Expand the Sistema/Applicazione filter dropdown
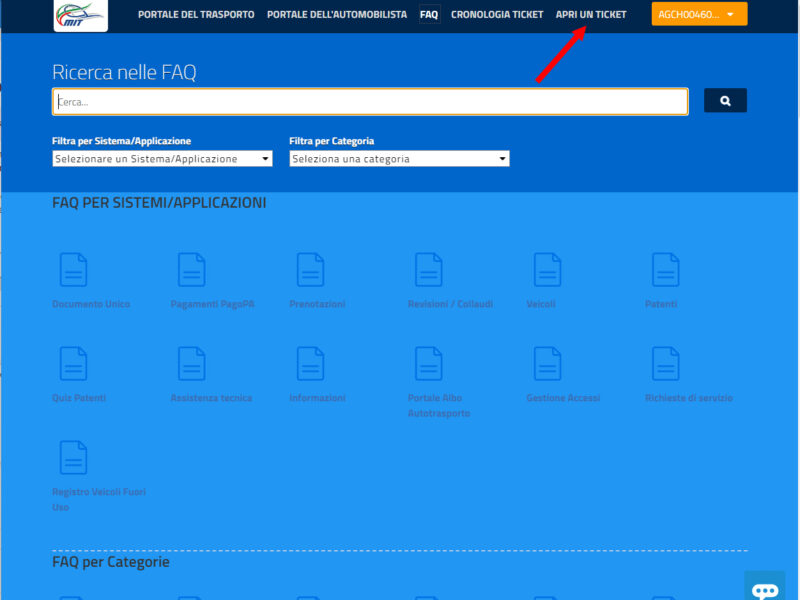The image size is (800, 600). (162, 159)
